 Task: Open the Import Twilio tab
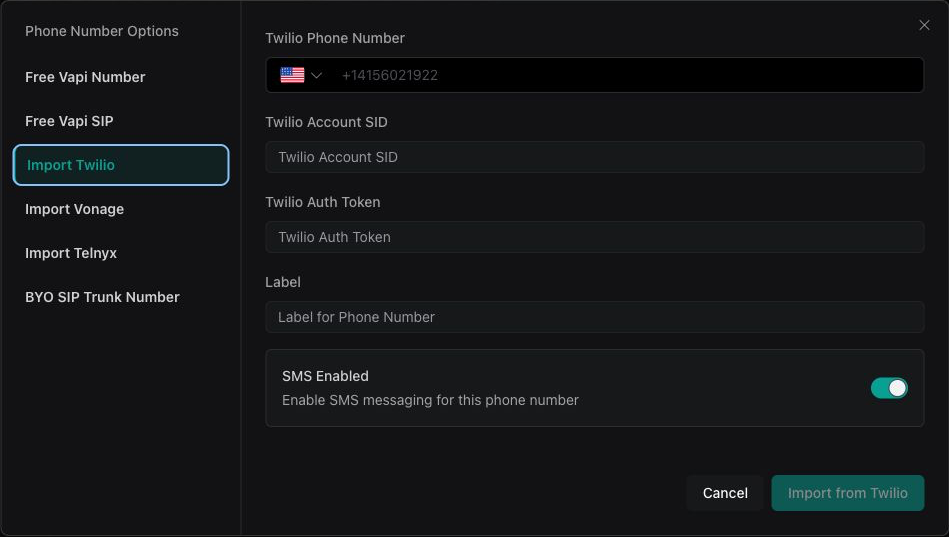121,165
